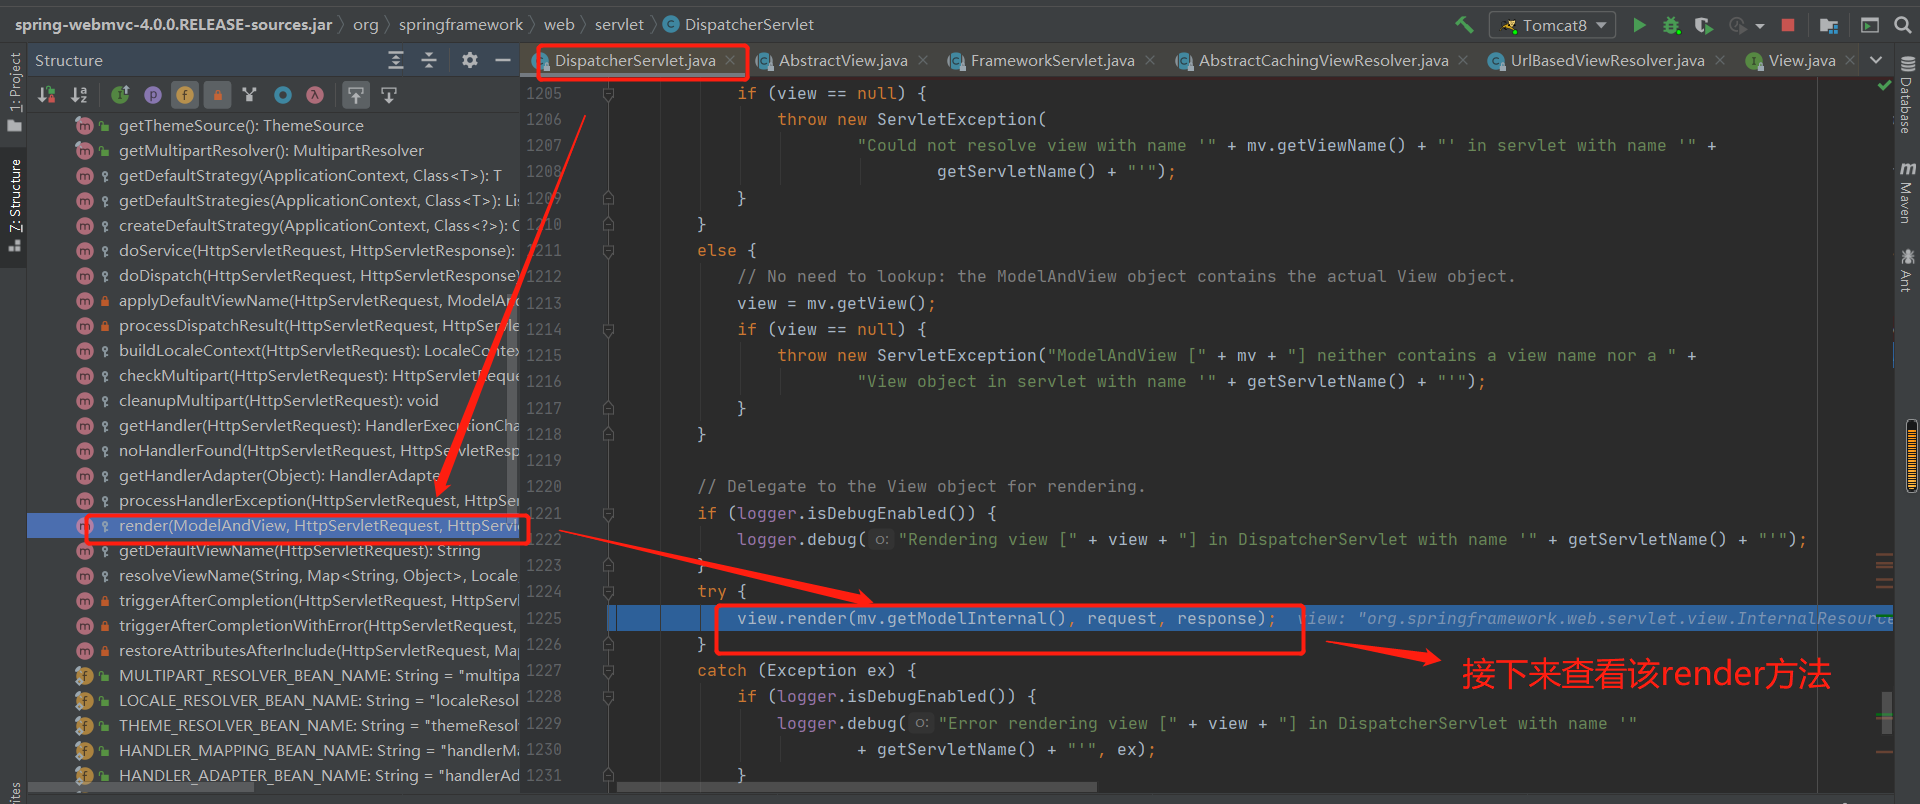1920x804 pixels.
Task: Stop the running process with the red square
Action: [x=1788, y=25]
